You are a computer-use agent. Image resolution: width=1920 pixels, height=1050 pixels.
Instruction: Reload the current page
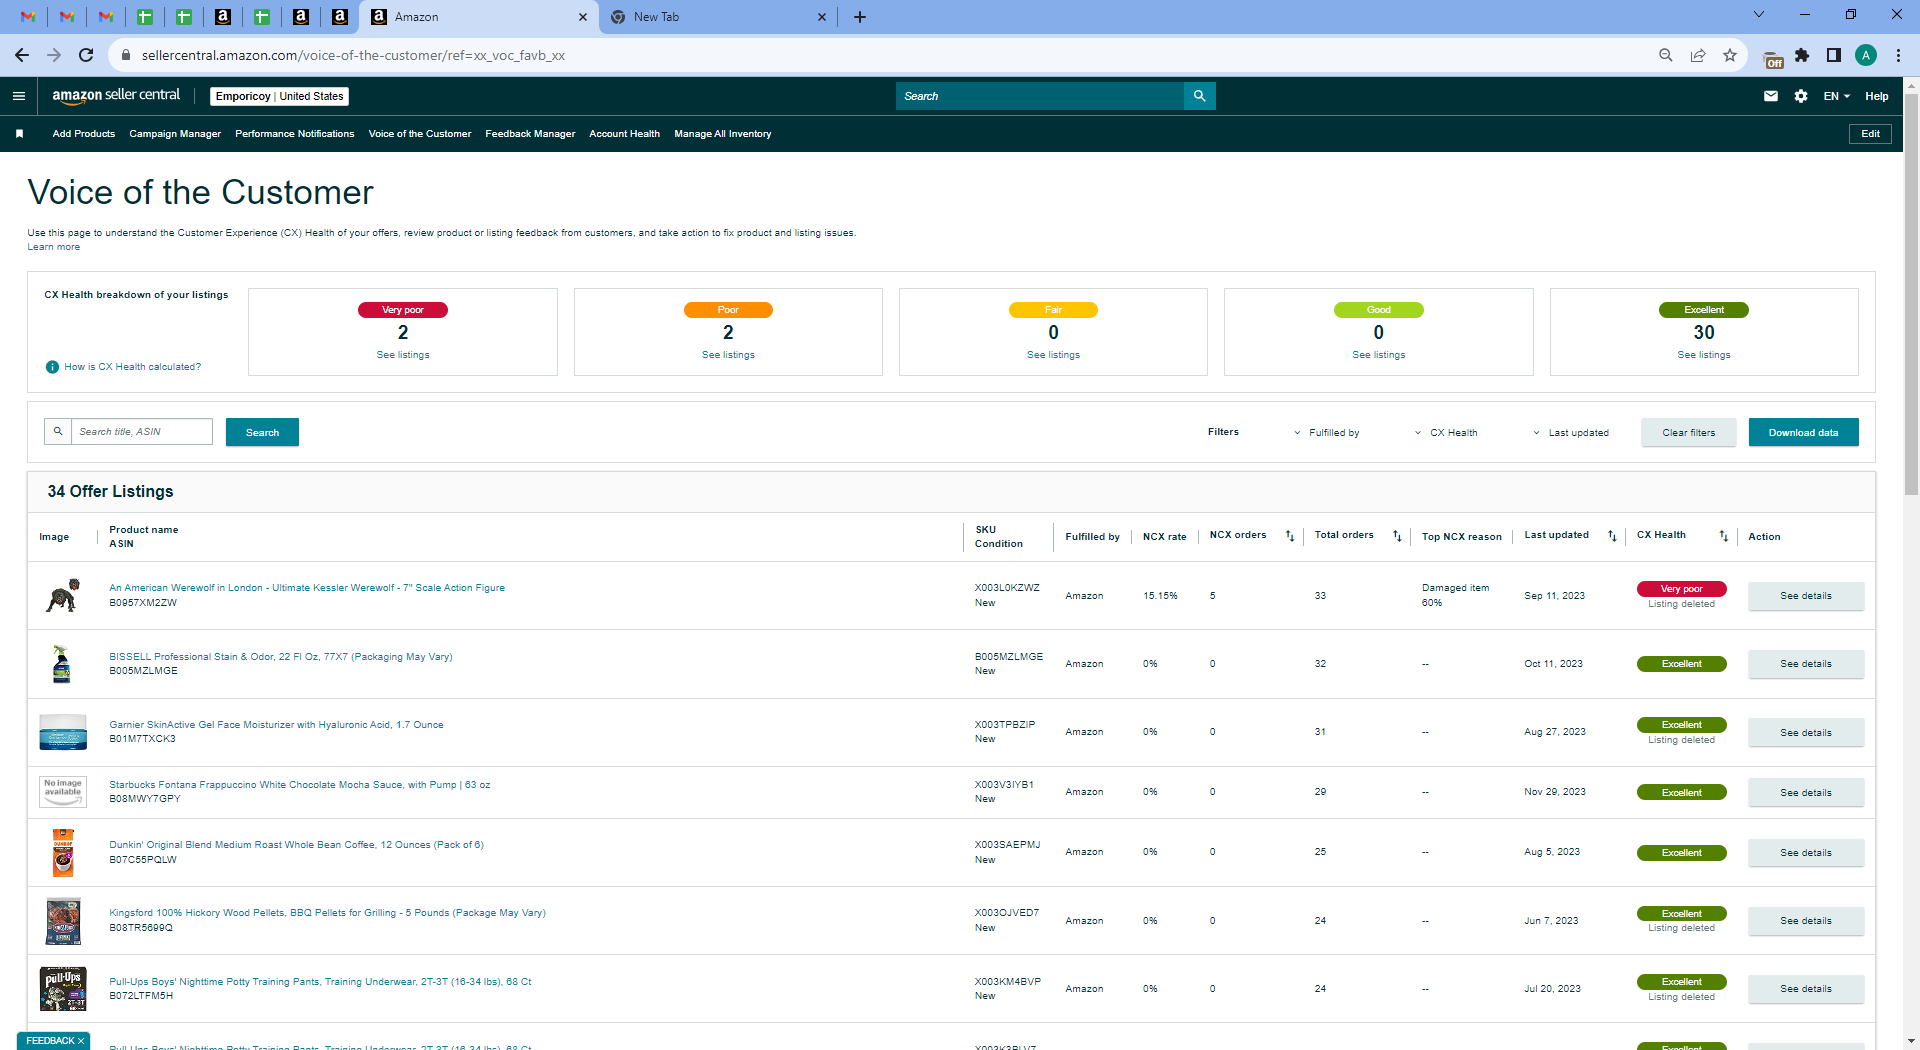pos(86,55)
